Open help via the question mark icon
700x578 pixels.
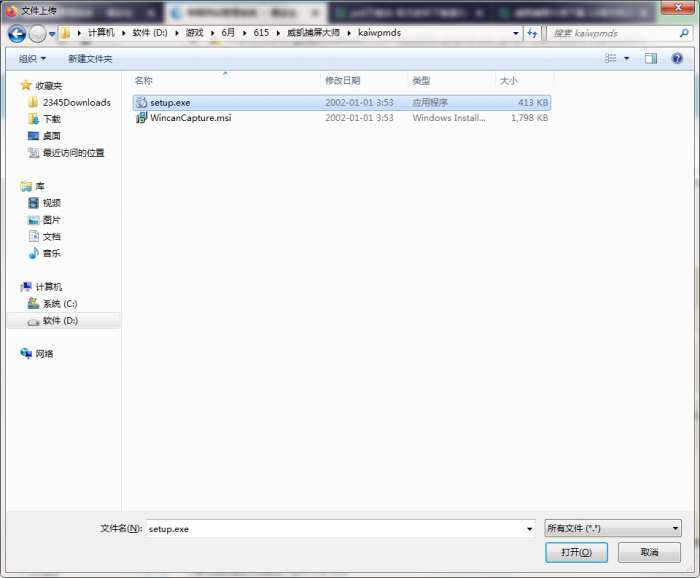click(x=677, y=58)
